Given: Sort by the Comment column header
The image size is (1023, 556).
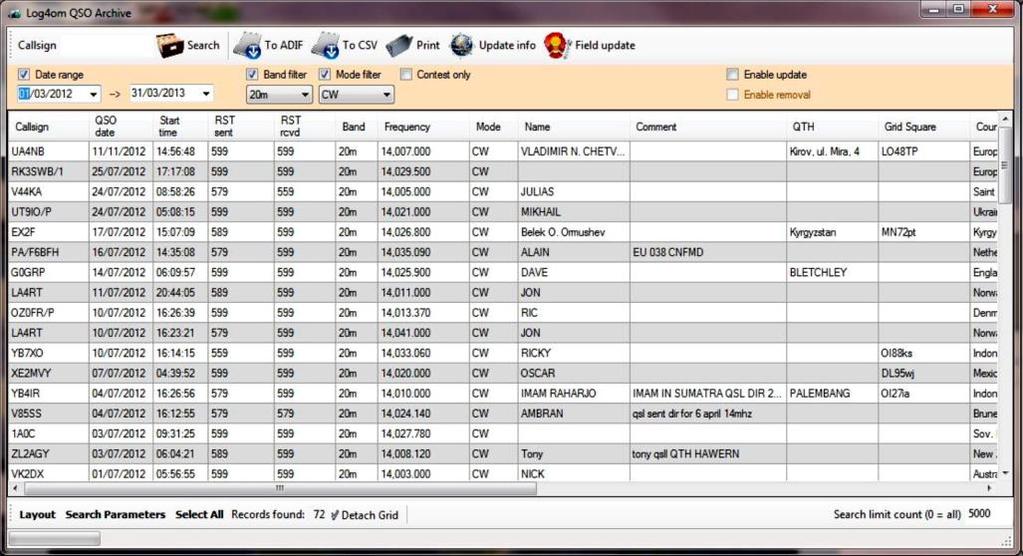Looking at the screenshot, I should 709,127.
